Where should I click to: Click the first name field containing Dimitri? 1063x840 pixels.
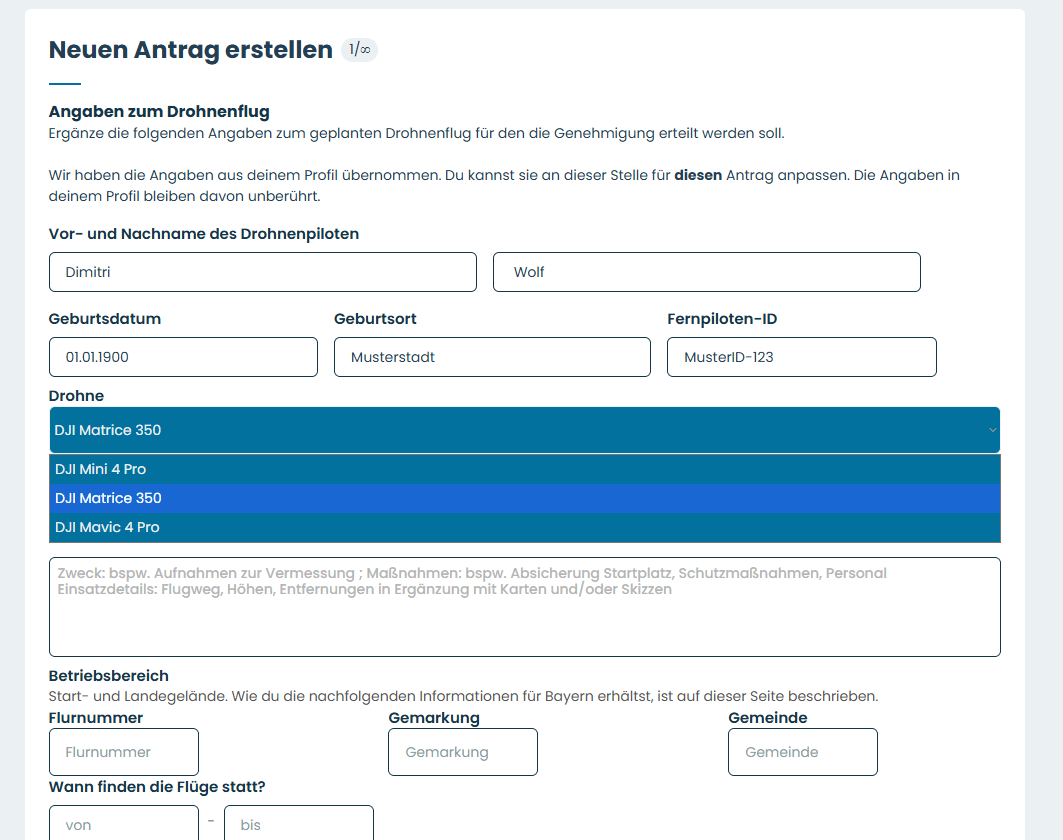tap(262, 272)
